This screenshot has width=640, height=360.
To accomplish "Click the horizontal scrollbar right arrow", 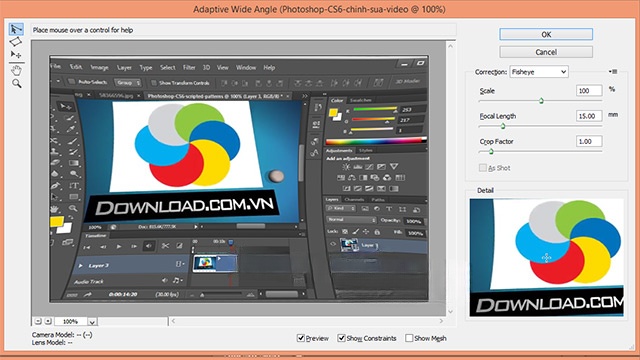I will (x=441, y=321).
